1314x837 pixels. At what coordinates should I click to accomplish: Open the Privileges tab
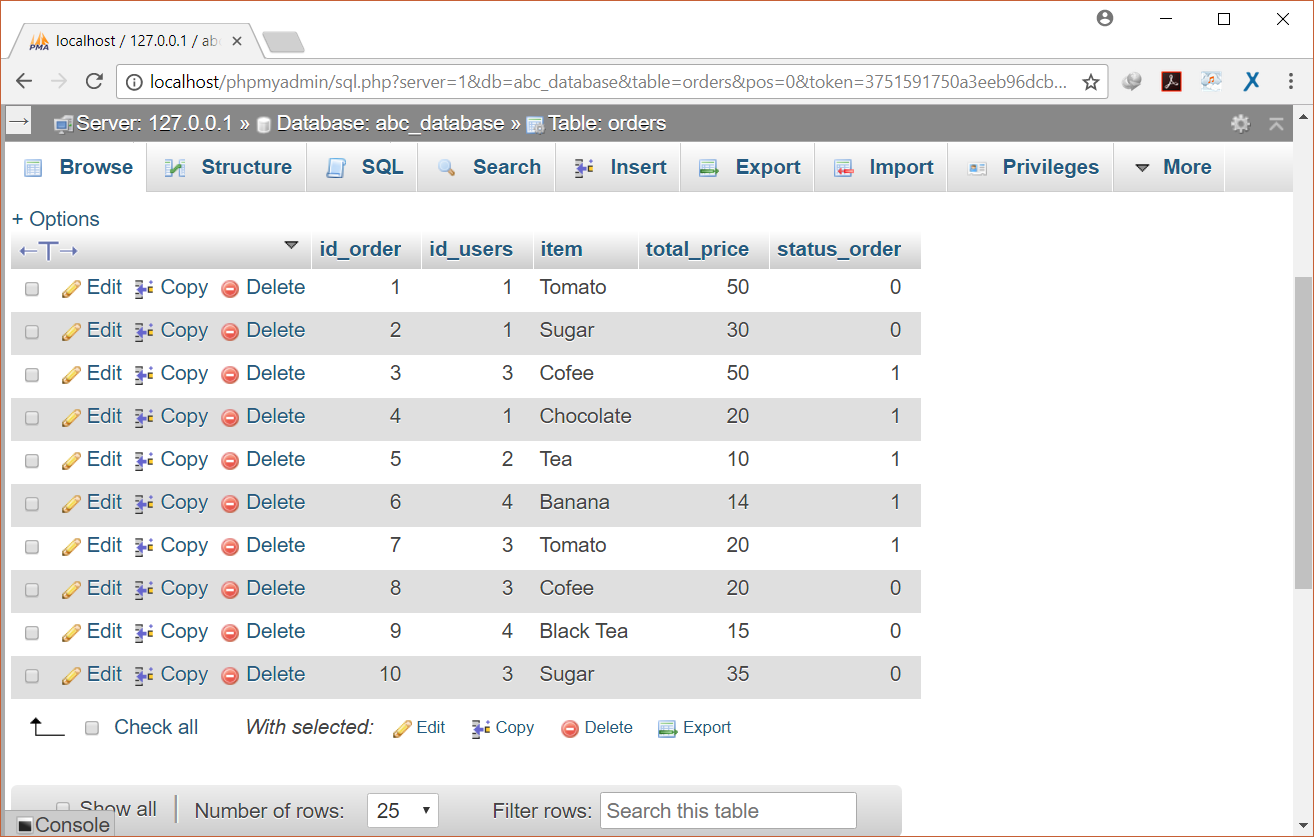click(1032, 168)
